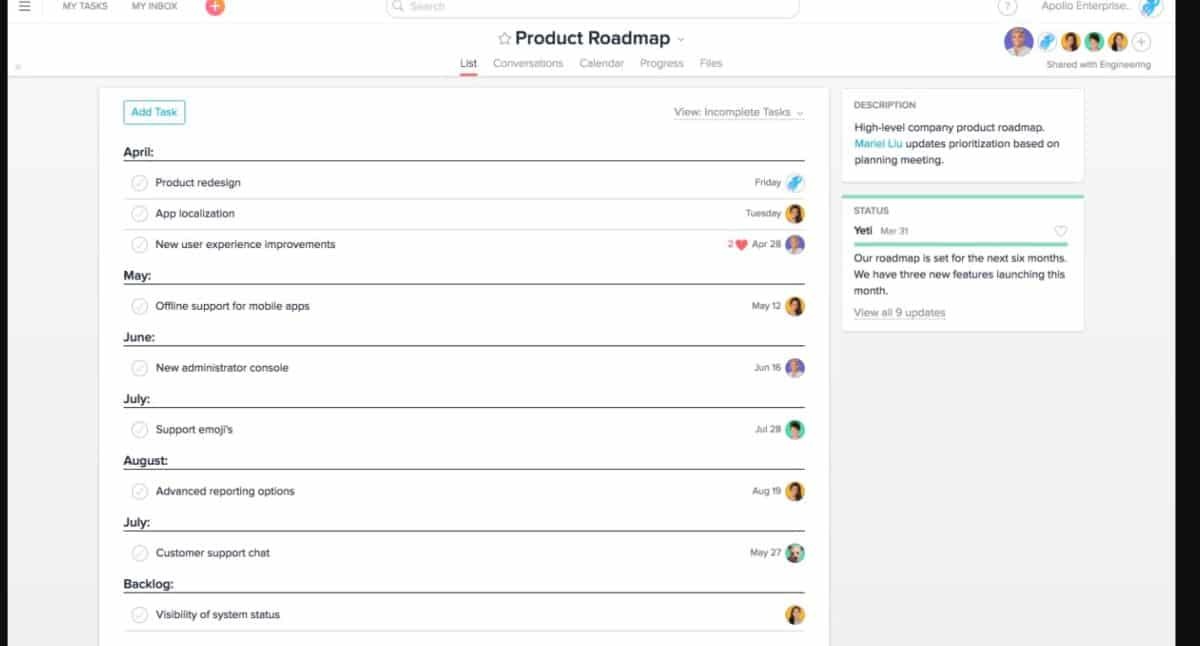The image size is (1200, 646).
Task: Open the hamburger sidebar menu
Action: pyautogui.click(x=25, y=6)
